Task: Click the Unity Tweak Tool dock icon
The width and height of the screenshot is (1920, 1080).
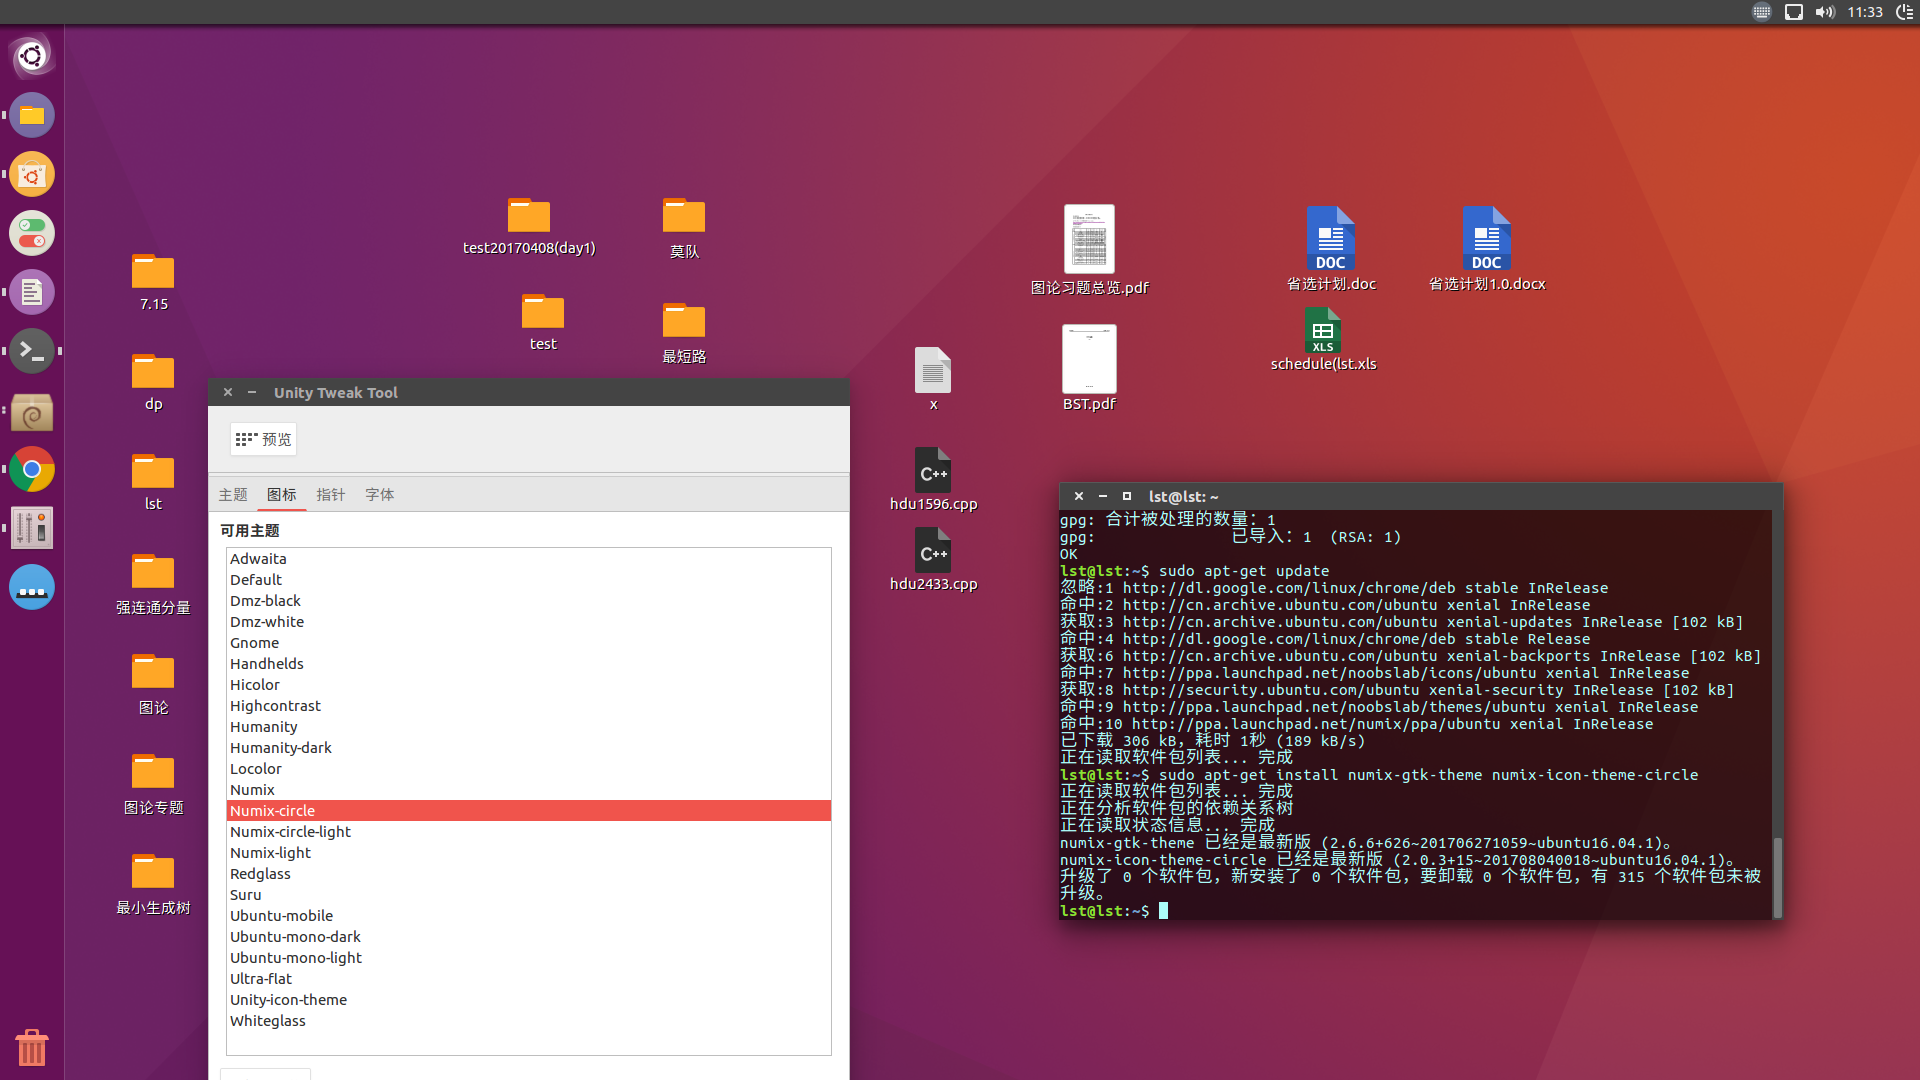Action: coord(31,528)
